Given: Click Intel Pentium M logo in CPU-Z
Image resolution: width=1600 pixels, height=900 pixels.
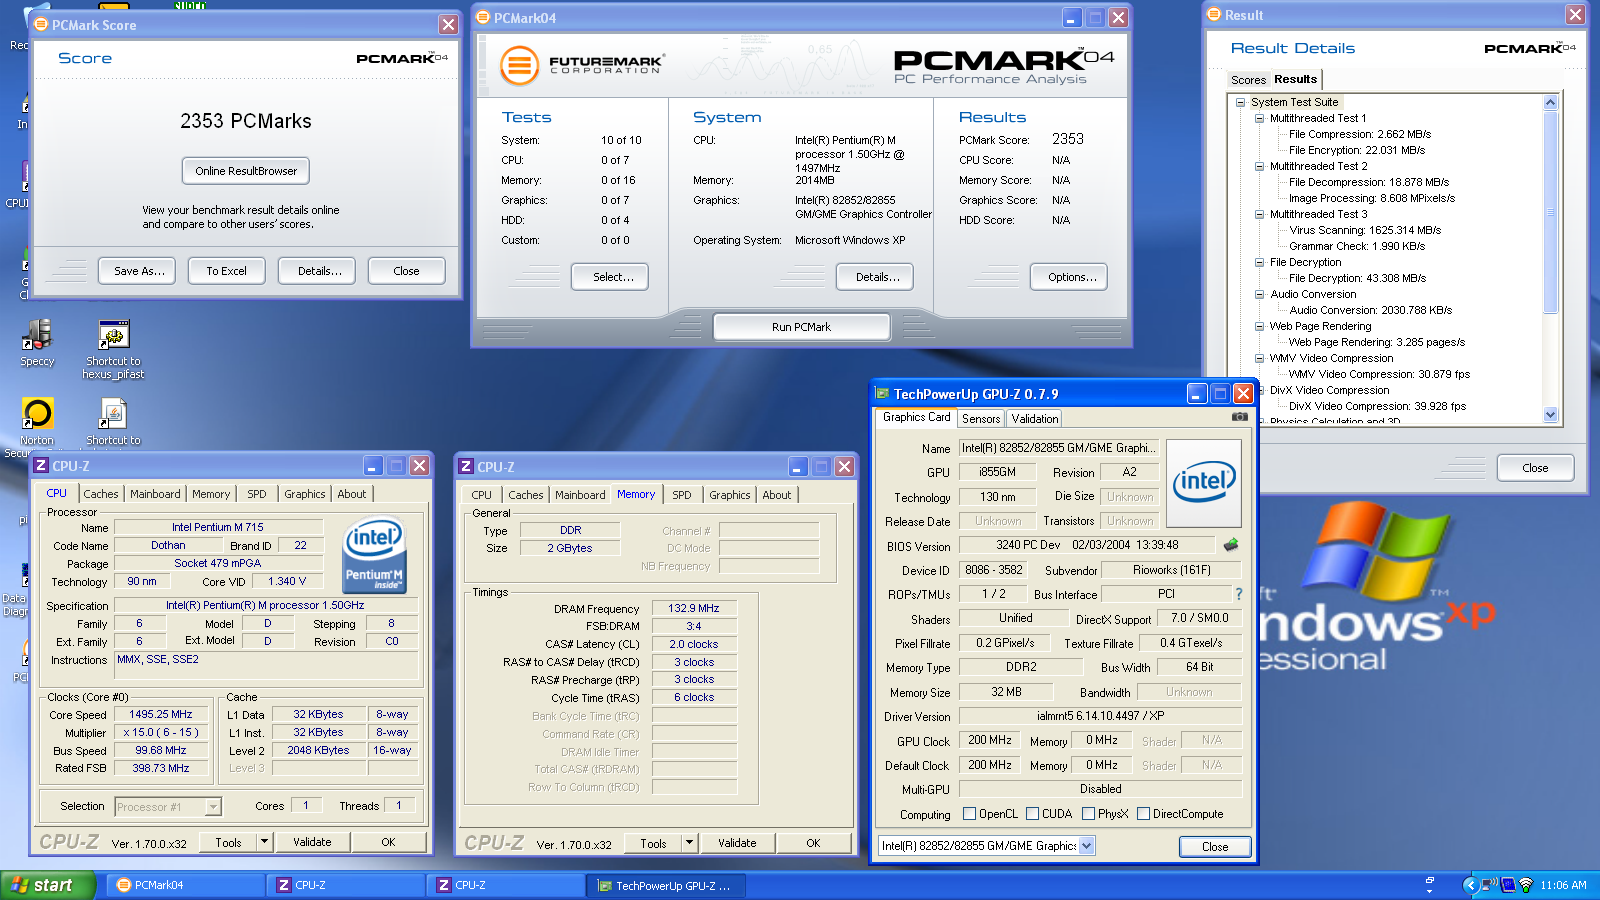Looking at the screenshot, I should point(374,555).
